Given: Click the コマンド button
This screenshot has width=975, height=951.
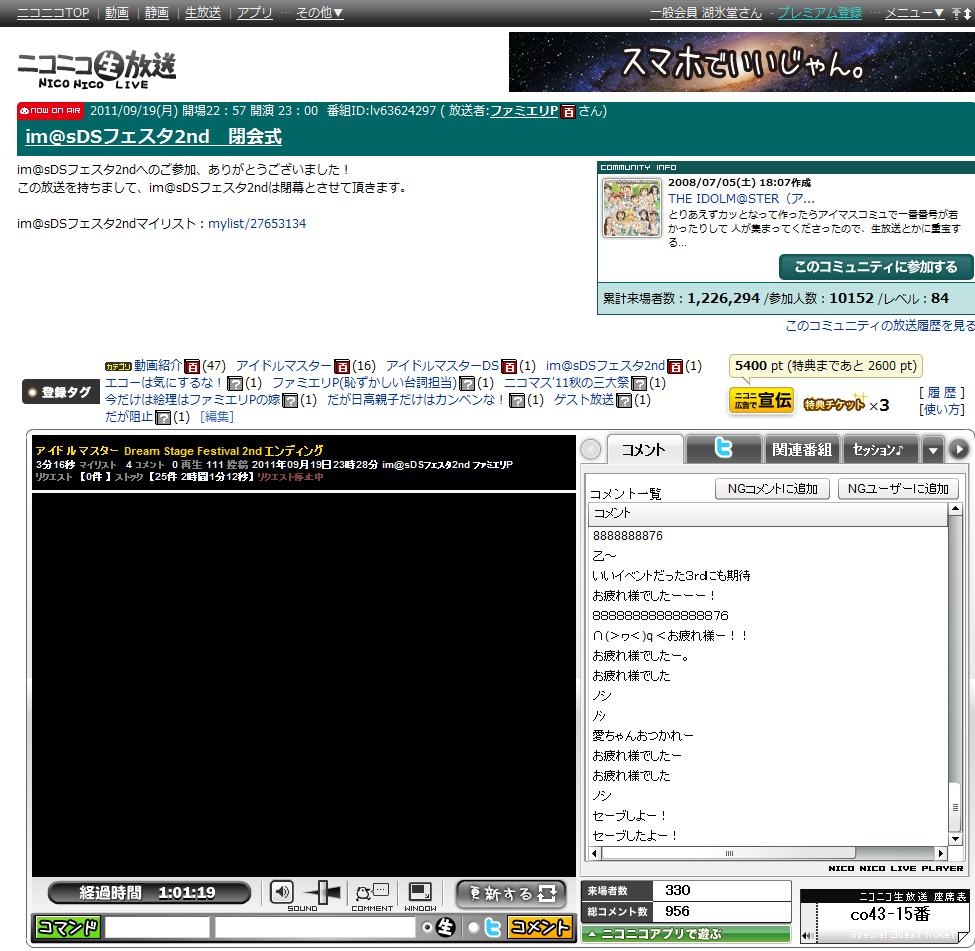Looking at the screenshot, I should coord(68,927).
